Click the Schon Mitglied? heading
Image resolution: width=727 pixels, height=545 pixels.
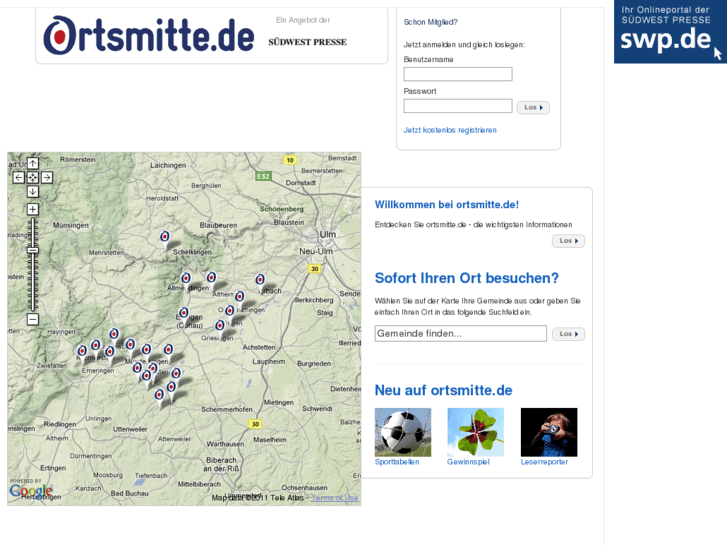pyautogui.click(x=431, y=22)
